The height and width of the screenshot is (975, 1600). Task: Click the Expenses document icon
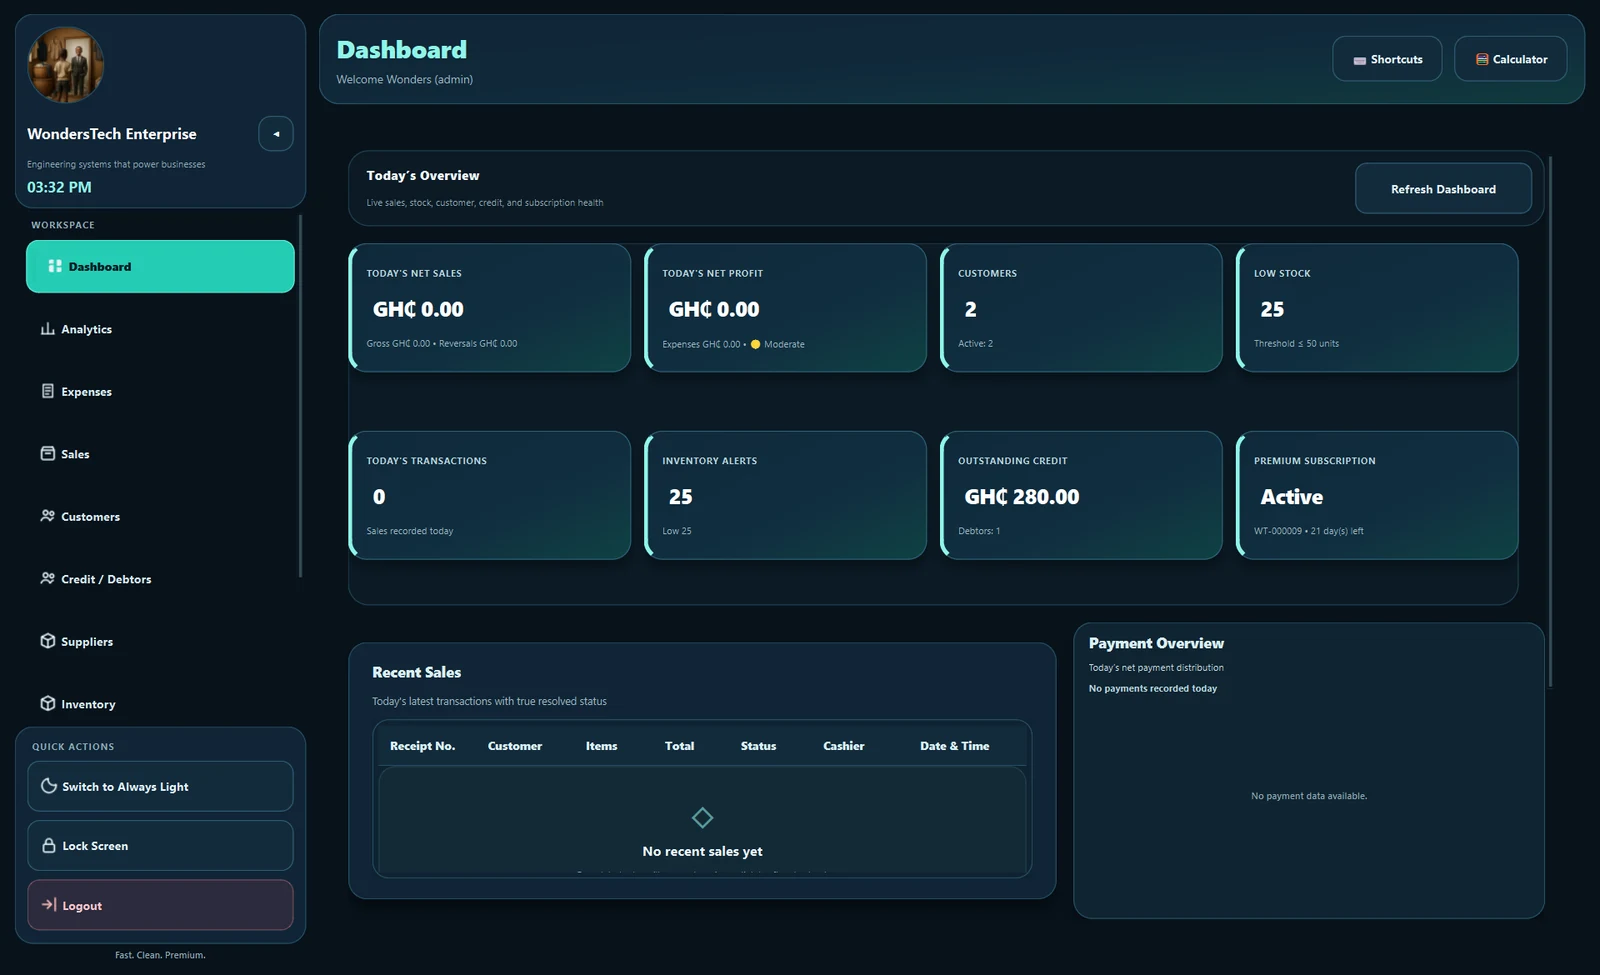47,391
